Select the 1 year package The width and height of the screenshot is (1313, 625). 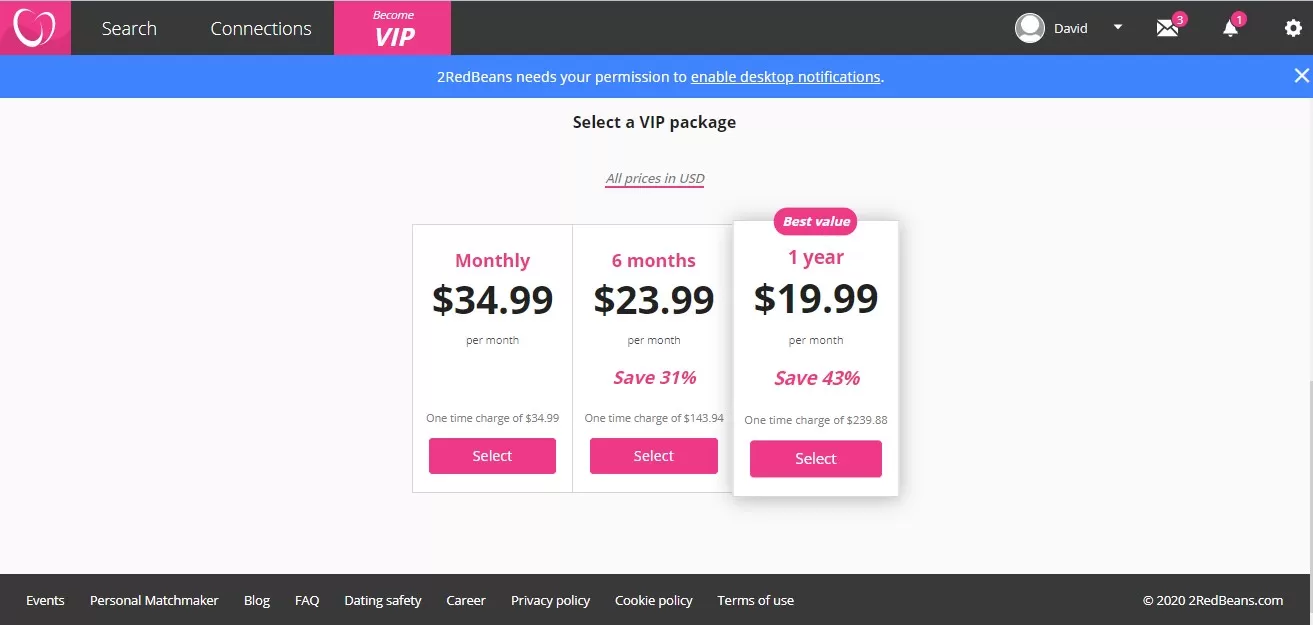coord(816,459)
